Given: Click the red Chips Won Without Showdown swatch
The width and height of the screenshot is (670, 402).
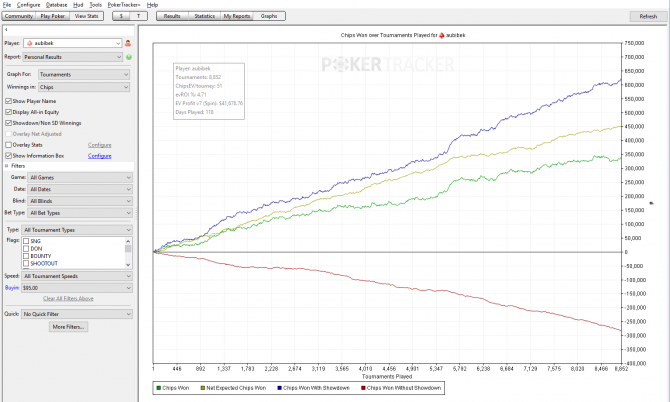Looking at the screenshot, I should pos(363,388).
